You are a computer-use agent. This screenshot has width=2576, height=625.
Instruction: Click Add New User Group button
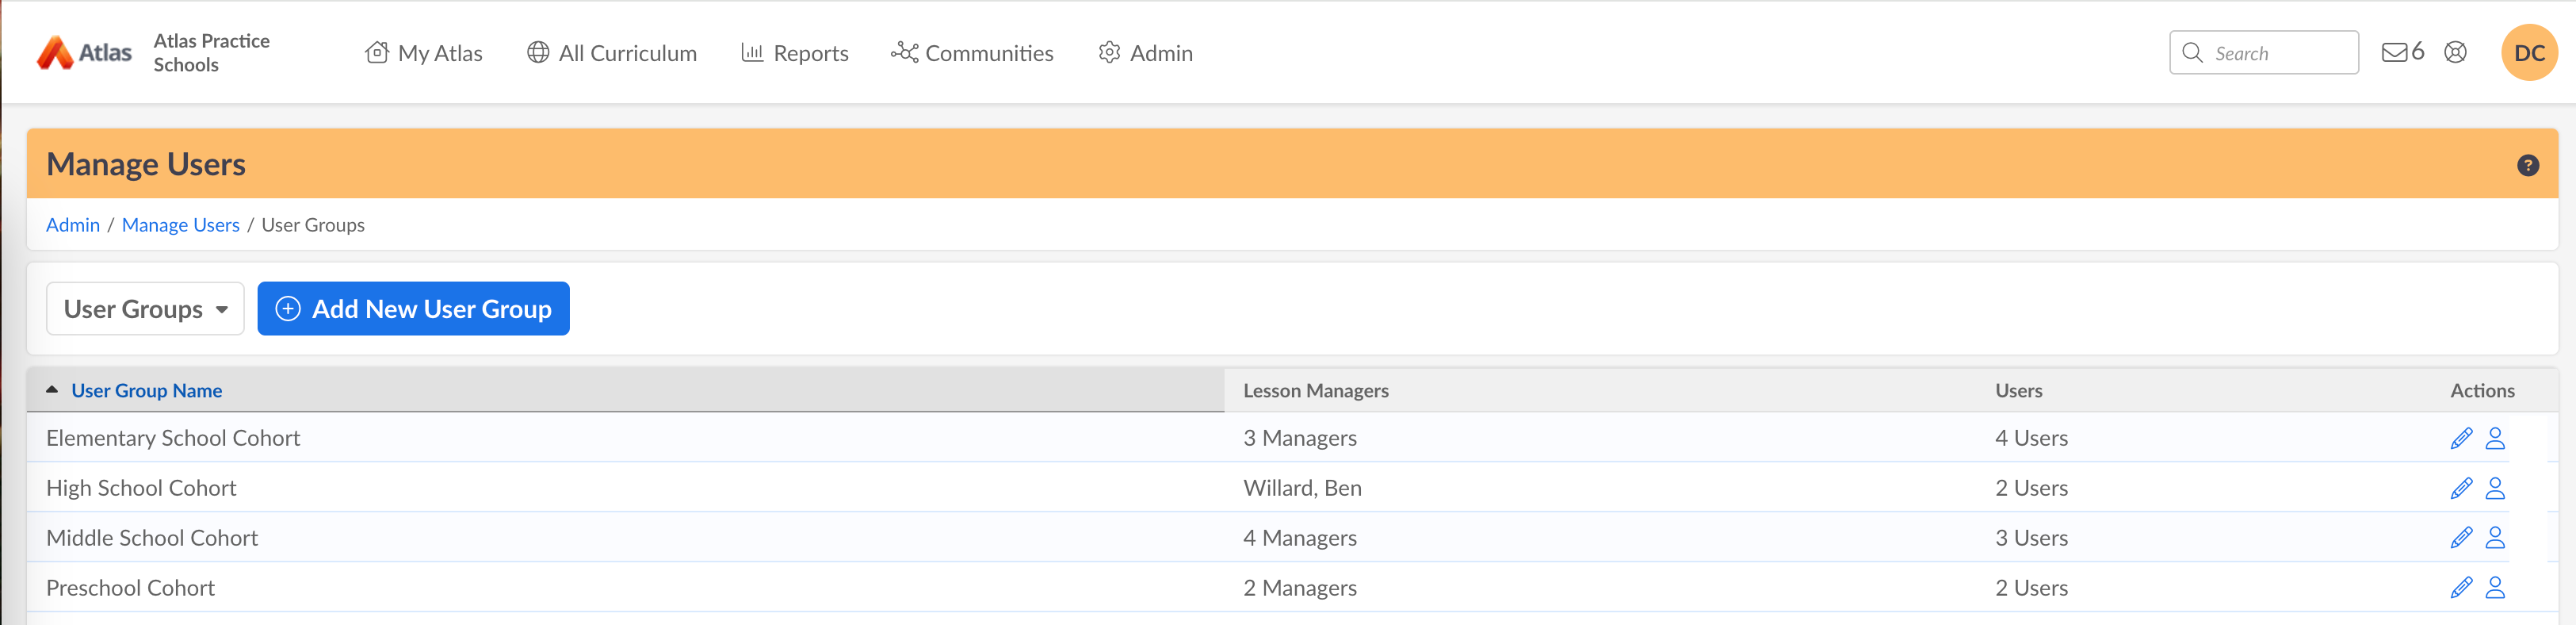coord(413,309)
